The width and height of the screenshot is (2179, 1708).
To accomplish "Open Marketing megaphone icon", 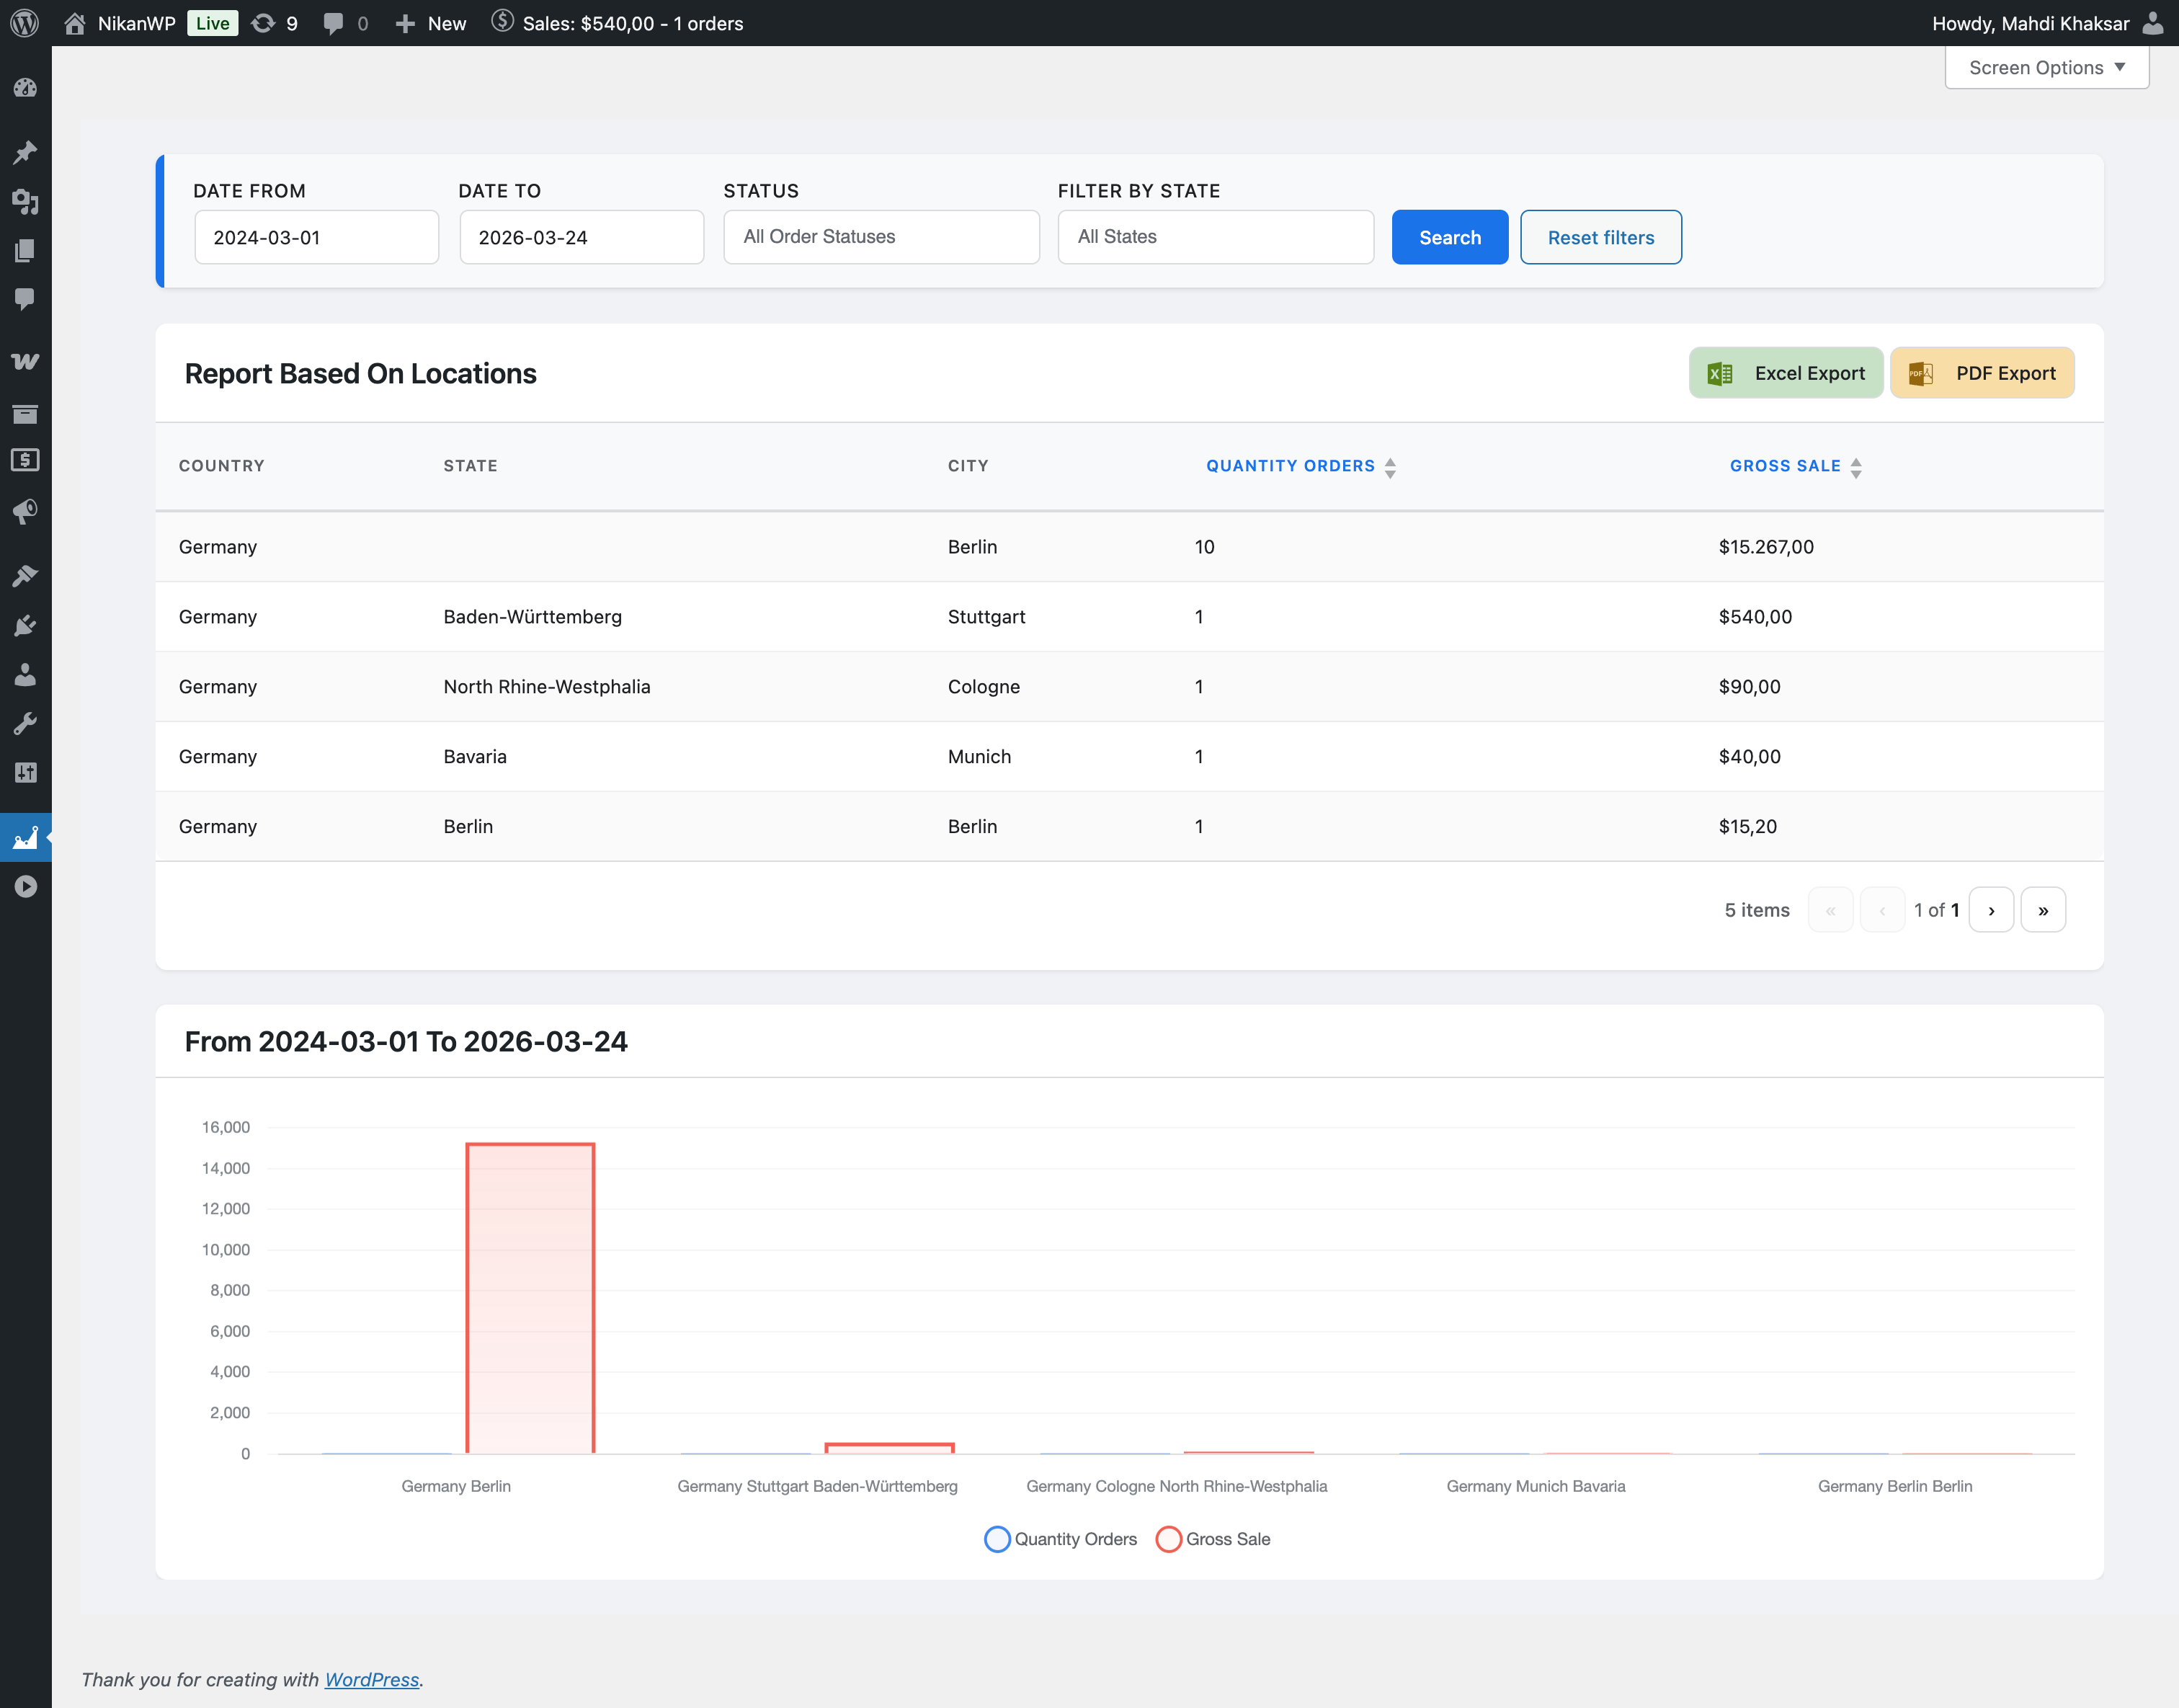I will tap(25, 512).
